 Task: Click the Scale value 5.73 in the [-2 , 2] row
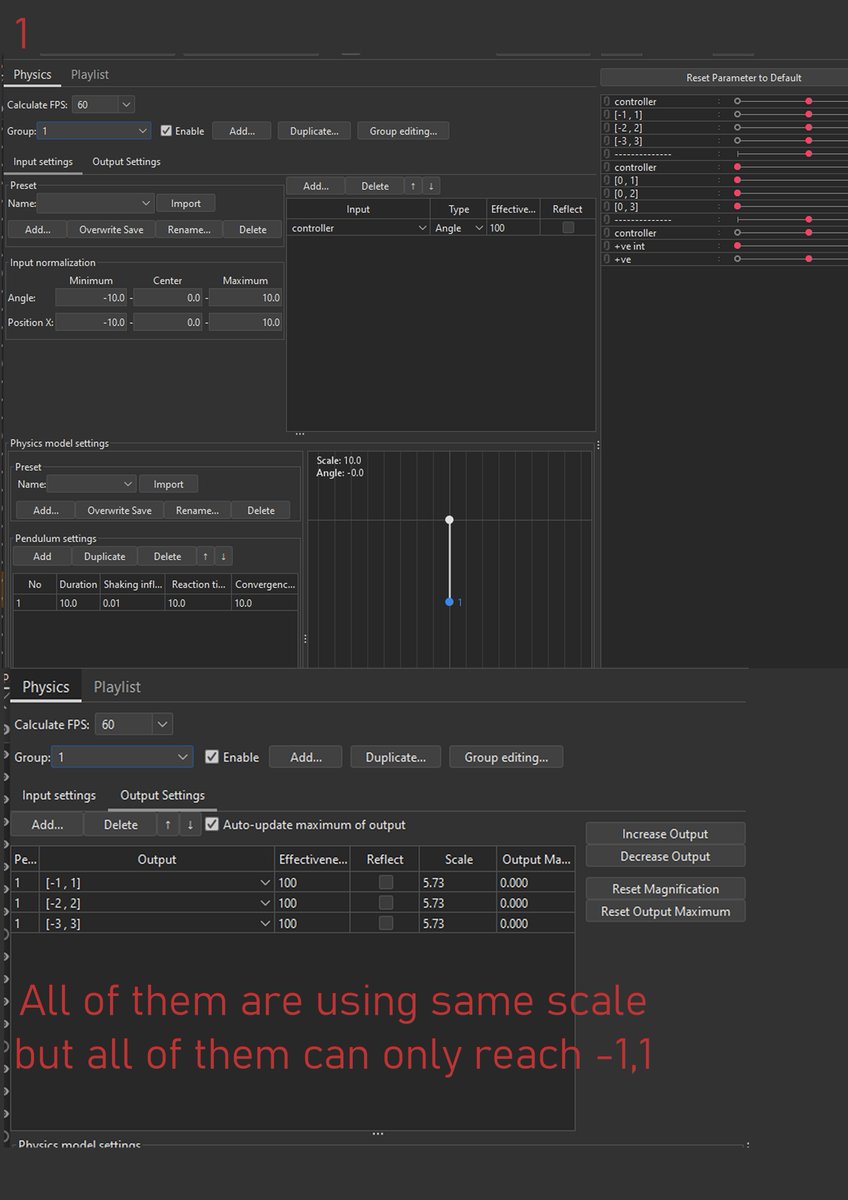point(459,903)
